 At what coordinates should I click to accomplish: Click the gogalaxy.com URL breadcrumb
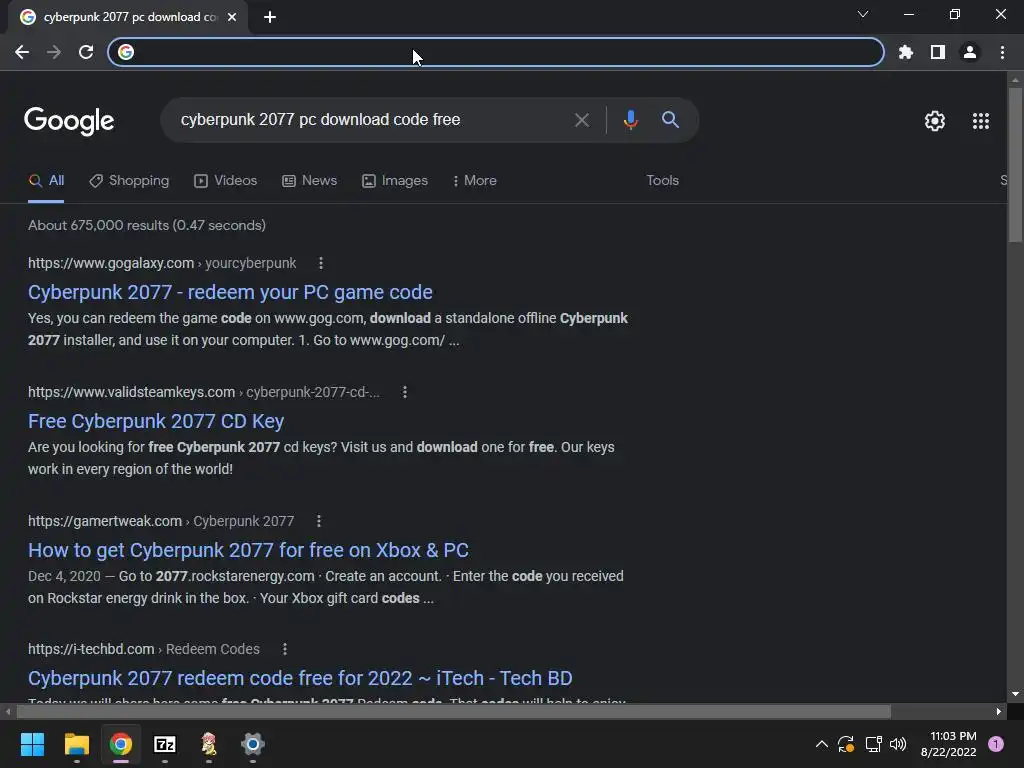[162, 263]
